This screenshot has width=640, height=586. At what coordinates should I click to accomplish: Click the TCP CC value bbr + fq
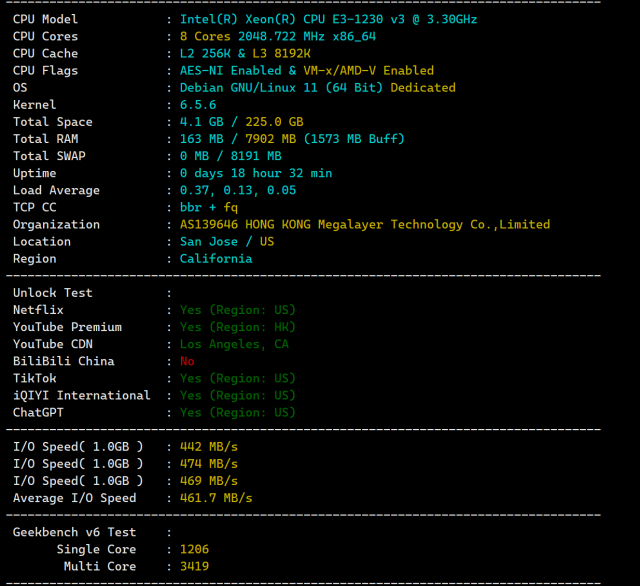point(209,208)
